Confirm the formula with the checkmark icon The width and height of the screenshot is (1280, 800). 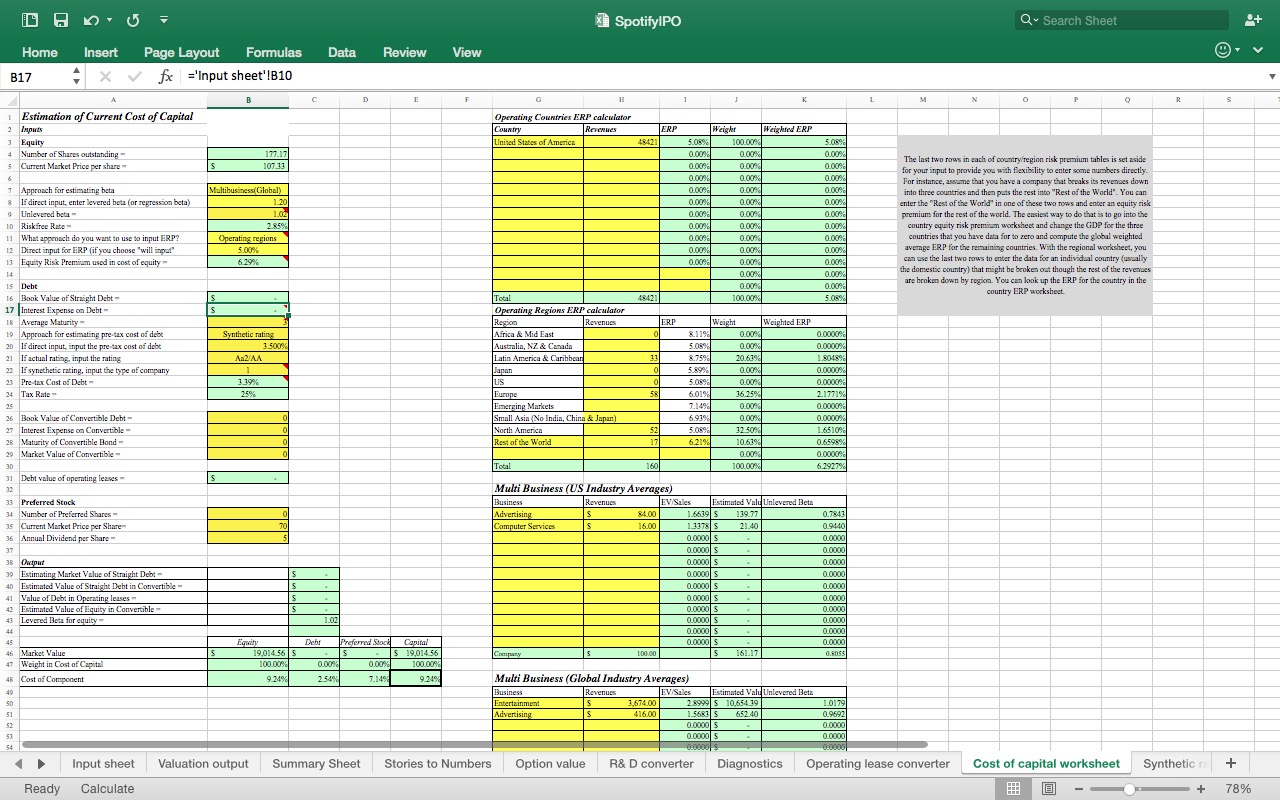135,75
